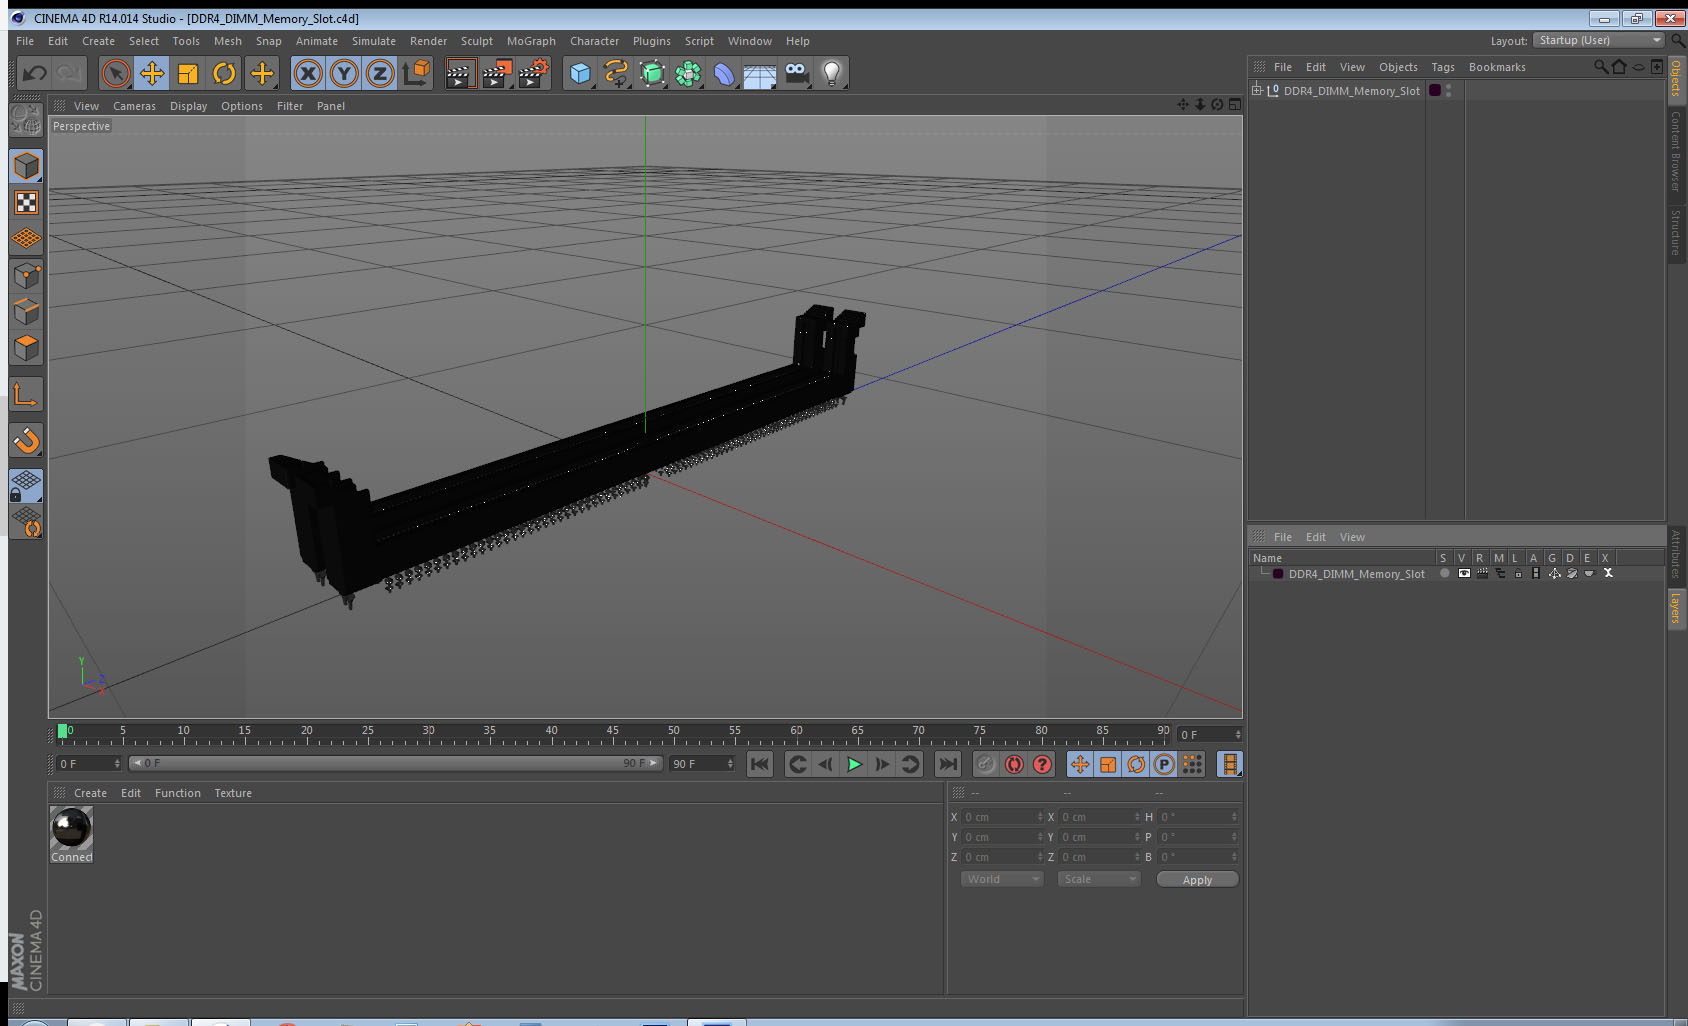
Task: Click Make Editable icon in left palette
Action: point(26,119)
